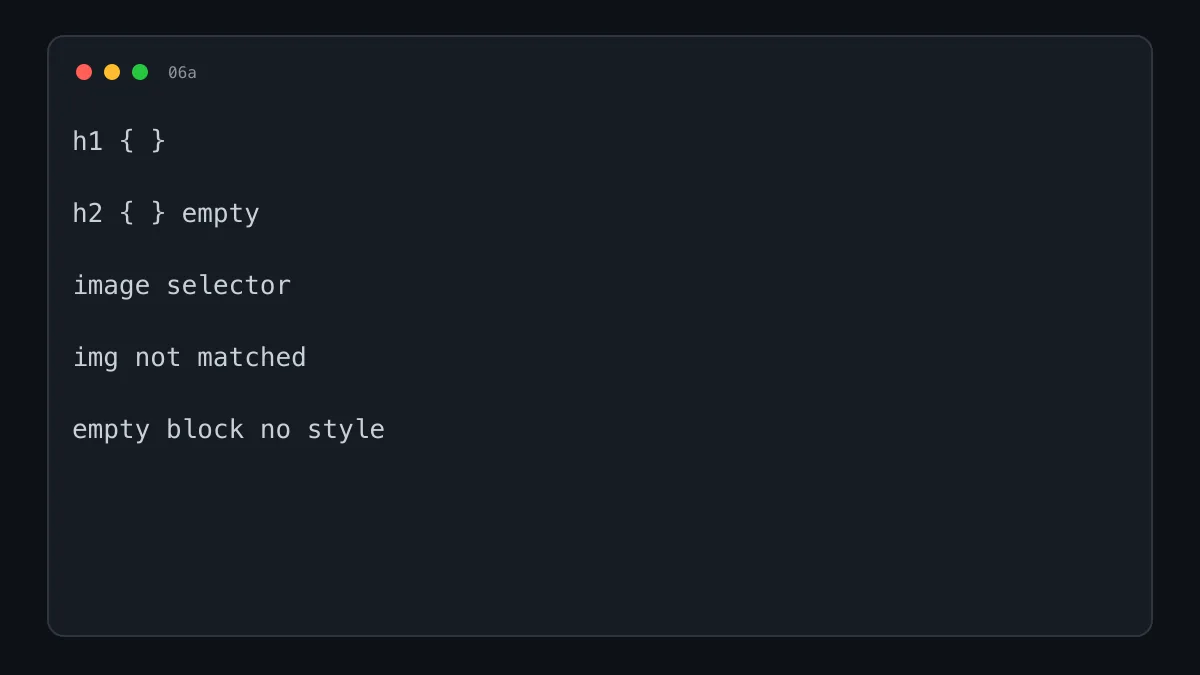Click the word image
This screenshot has width=1200, height=675.
111,286
